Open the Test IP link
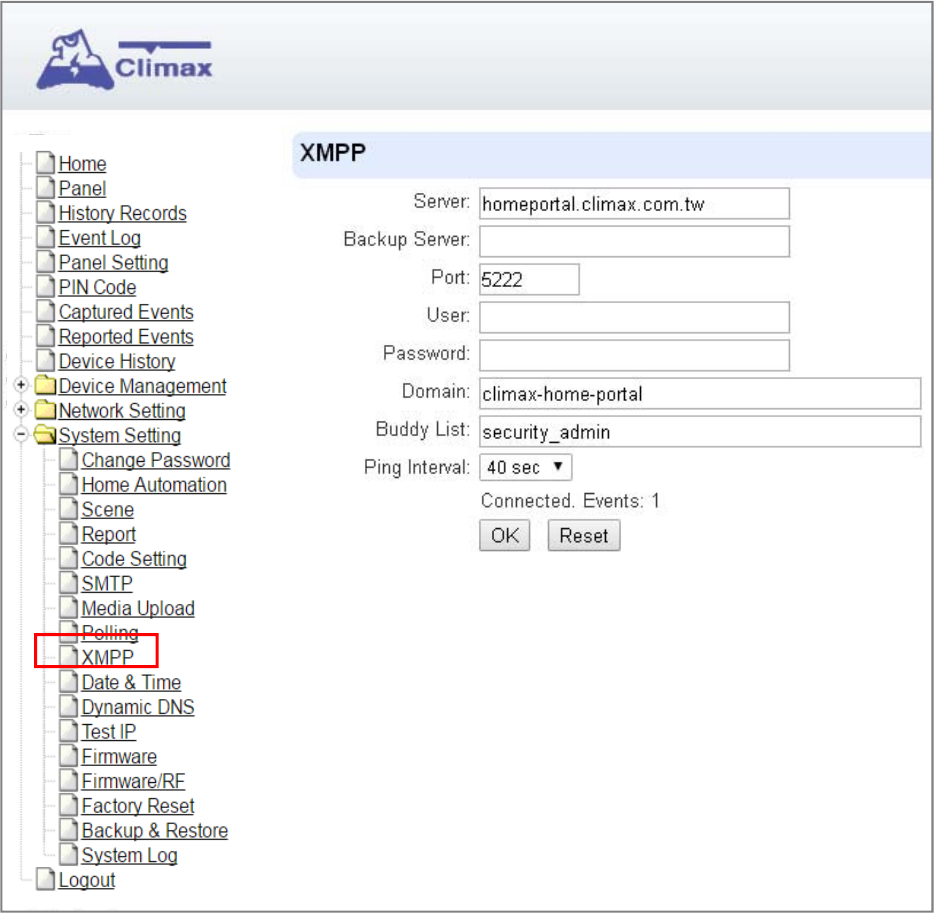The image size is (934, 913). pyautogui.click(x=108, y=733)
